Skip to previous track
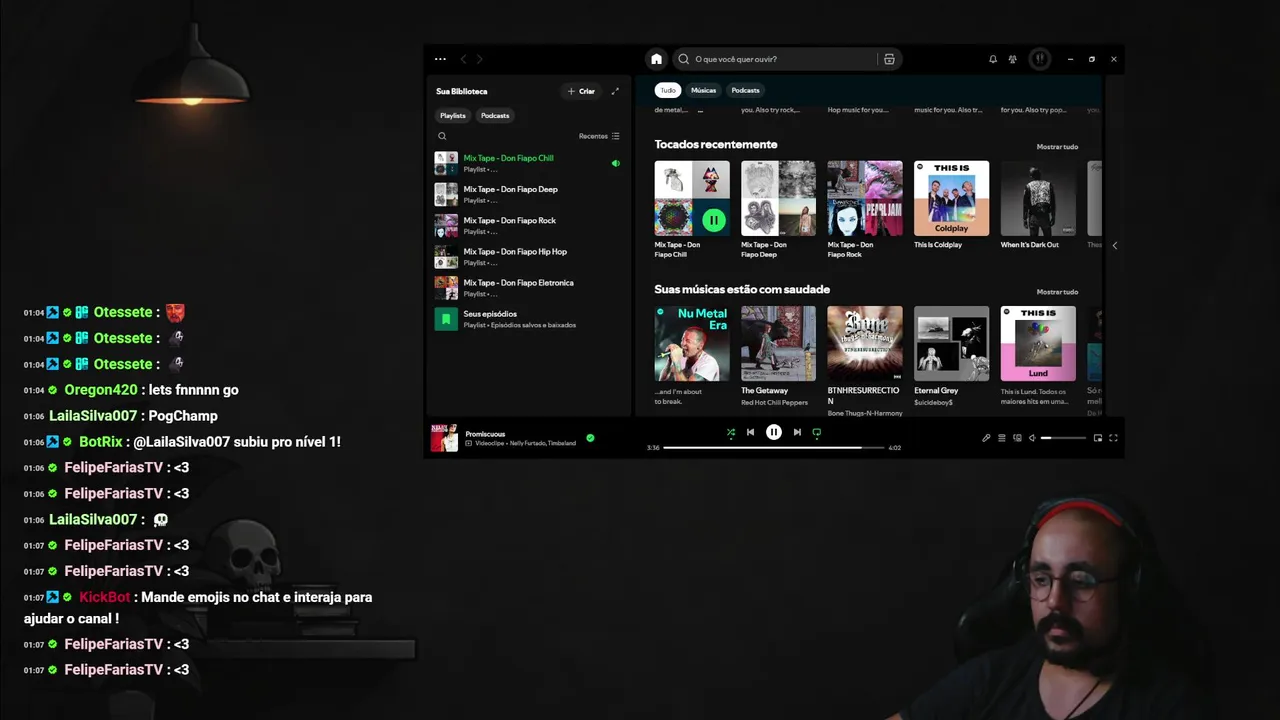This screenshot has width=1280, height=720. click(x=750, y=432)
